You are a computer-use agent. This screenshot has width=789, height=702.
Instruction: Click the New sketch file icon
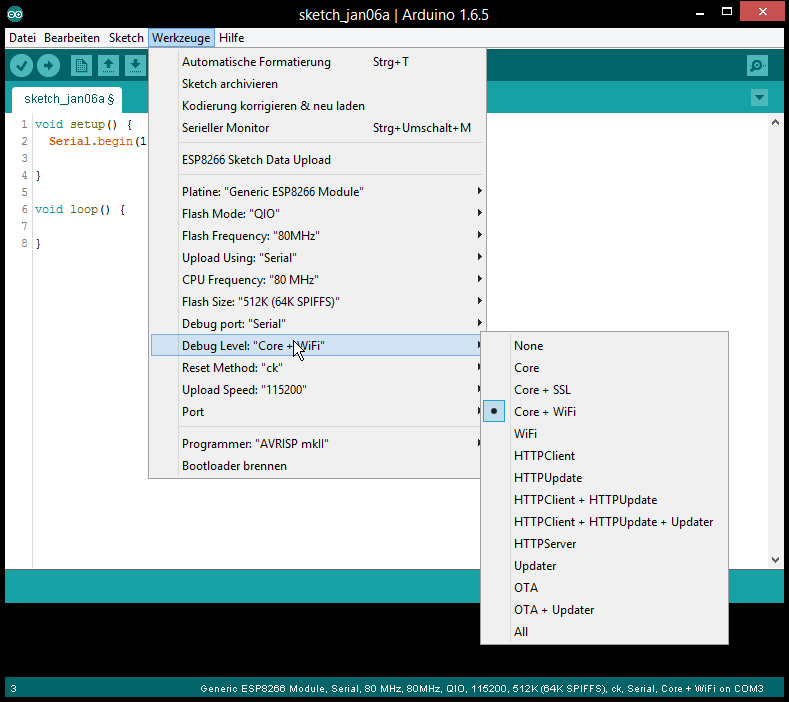(x=82, y=65)
